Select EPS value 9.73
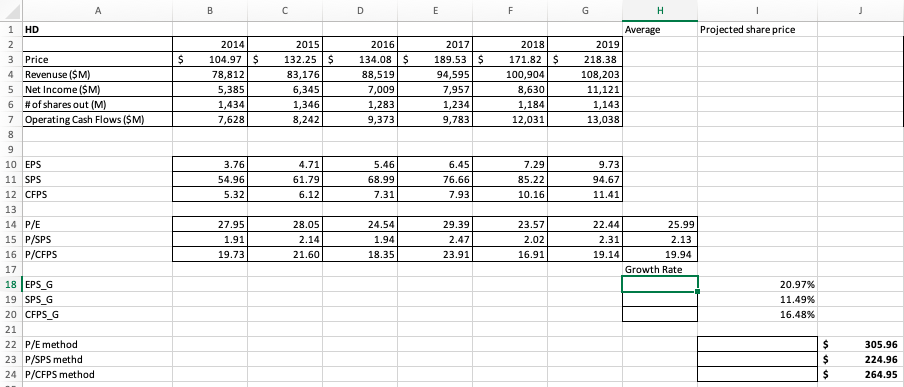 [585, 164]
